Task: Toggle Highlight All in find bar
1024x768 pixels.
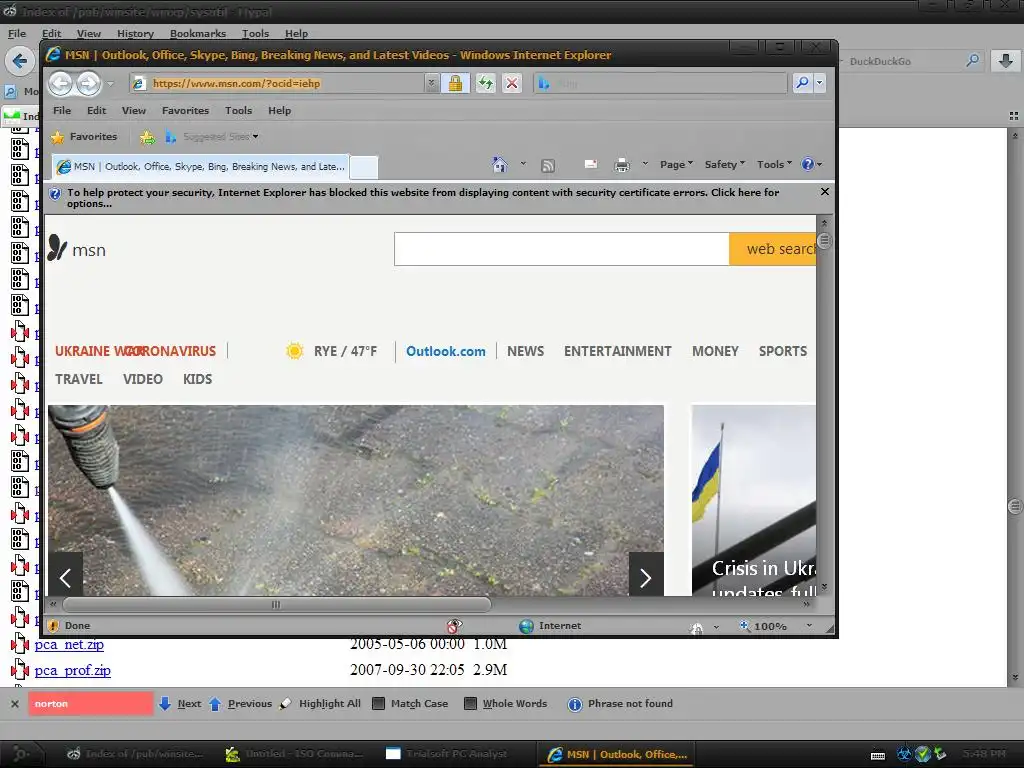Action: click(320, 703)
